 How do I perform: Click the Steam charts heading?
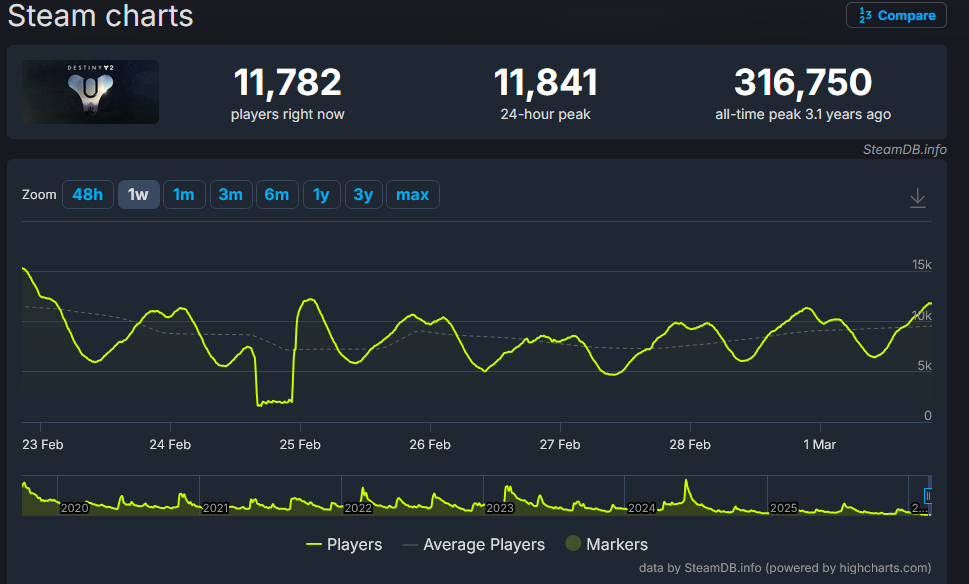click(100, 15)
